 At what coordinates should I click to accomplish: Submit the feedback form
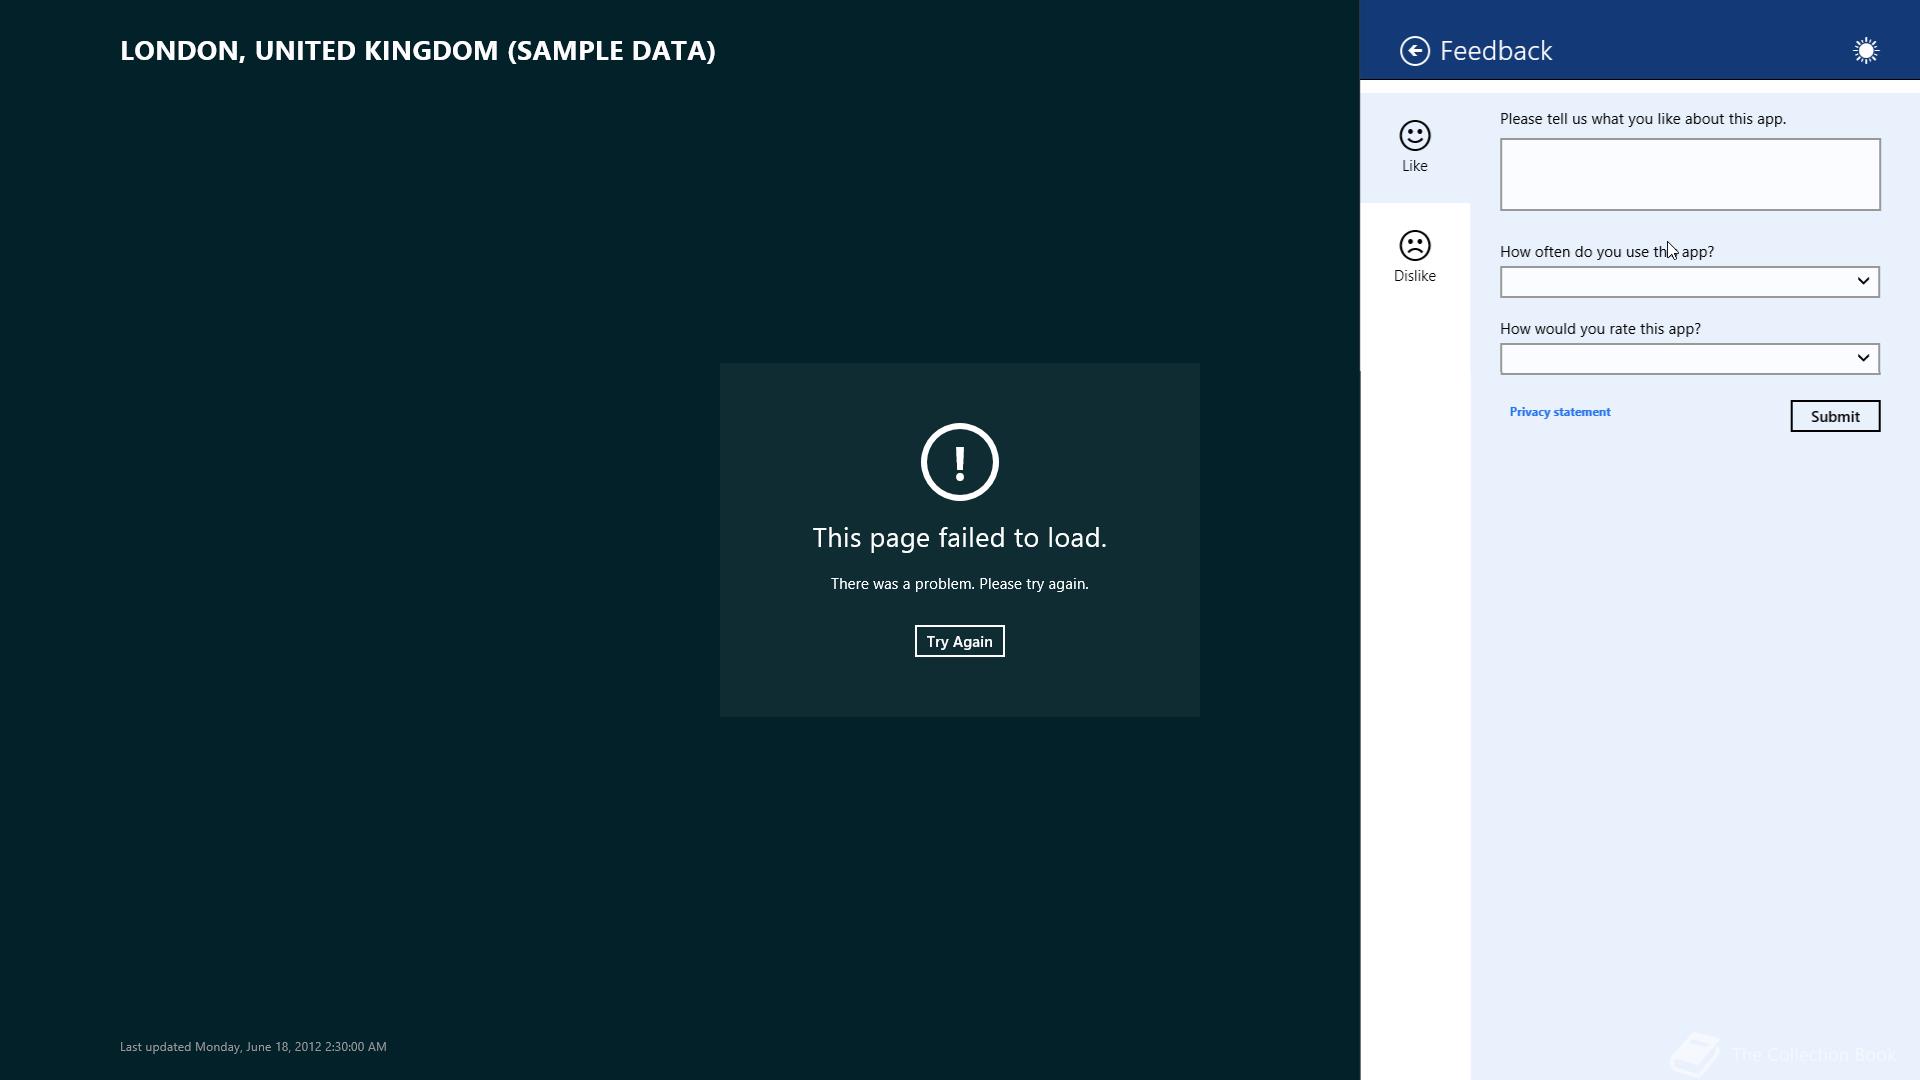pos(1835,416)
